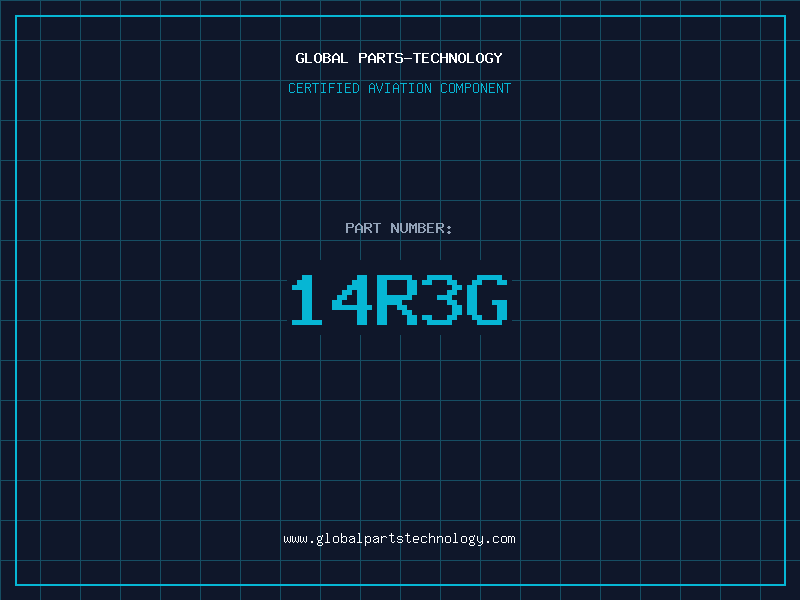Click the word COMPONENT in the subtitle
Screen dimensions: 800x600
coord(476,89)
